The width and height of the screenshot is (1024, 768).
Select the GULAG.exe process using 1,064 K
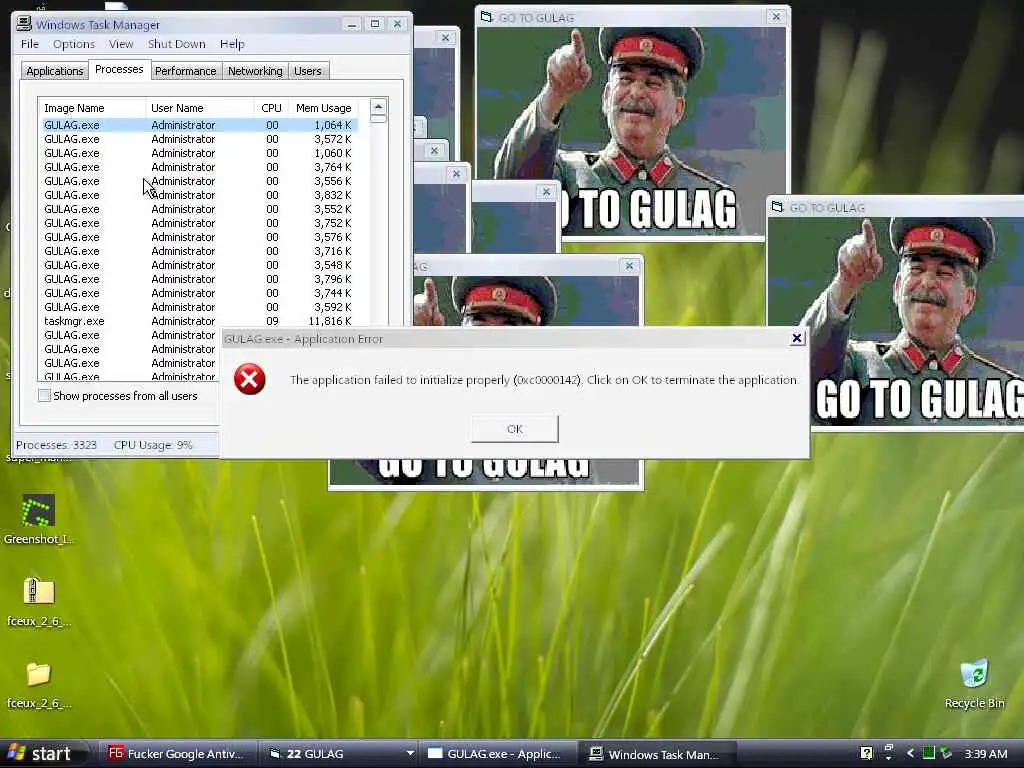[x=199, y=125]
